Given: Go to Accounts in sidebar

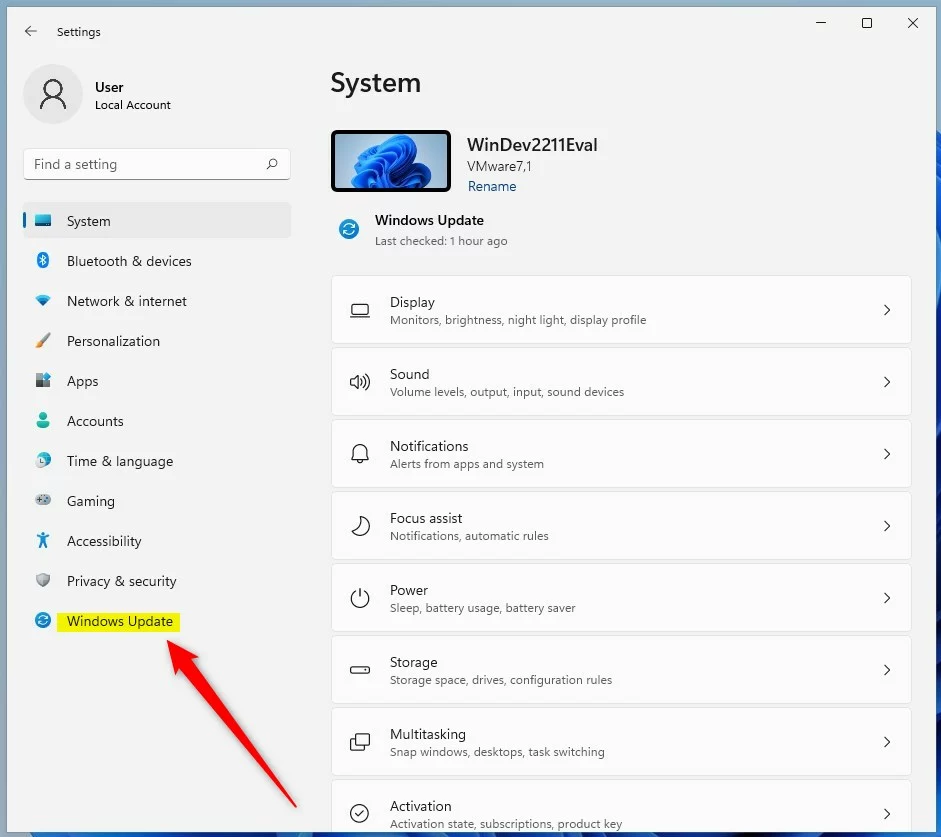Looking at the screenshot, I should tap(95, 421).
